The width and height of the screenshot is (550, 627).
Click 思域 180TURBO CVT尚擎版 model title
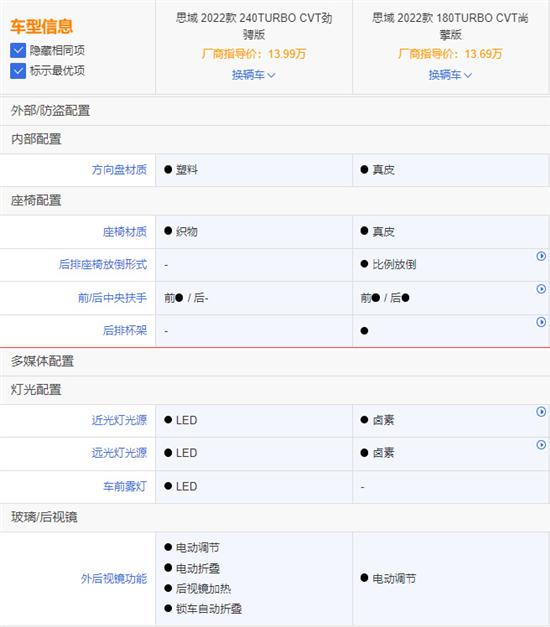point(450,26)
